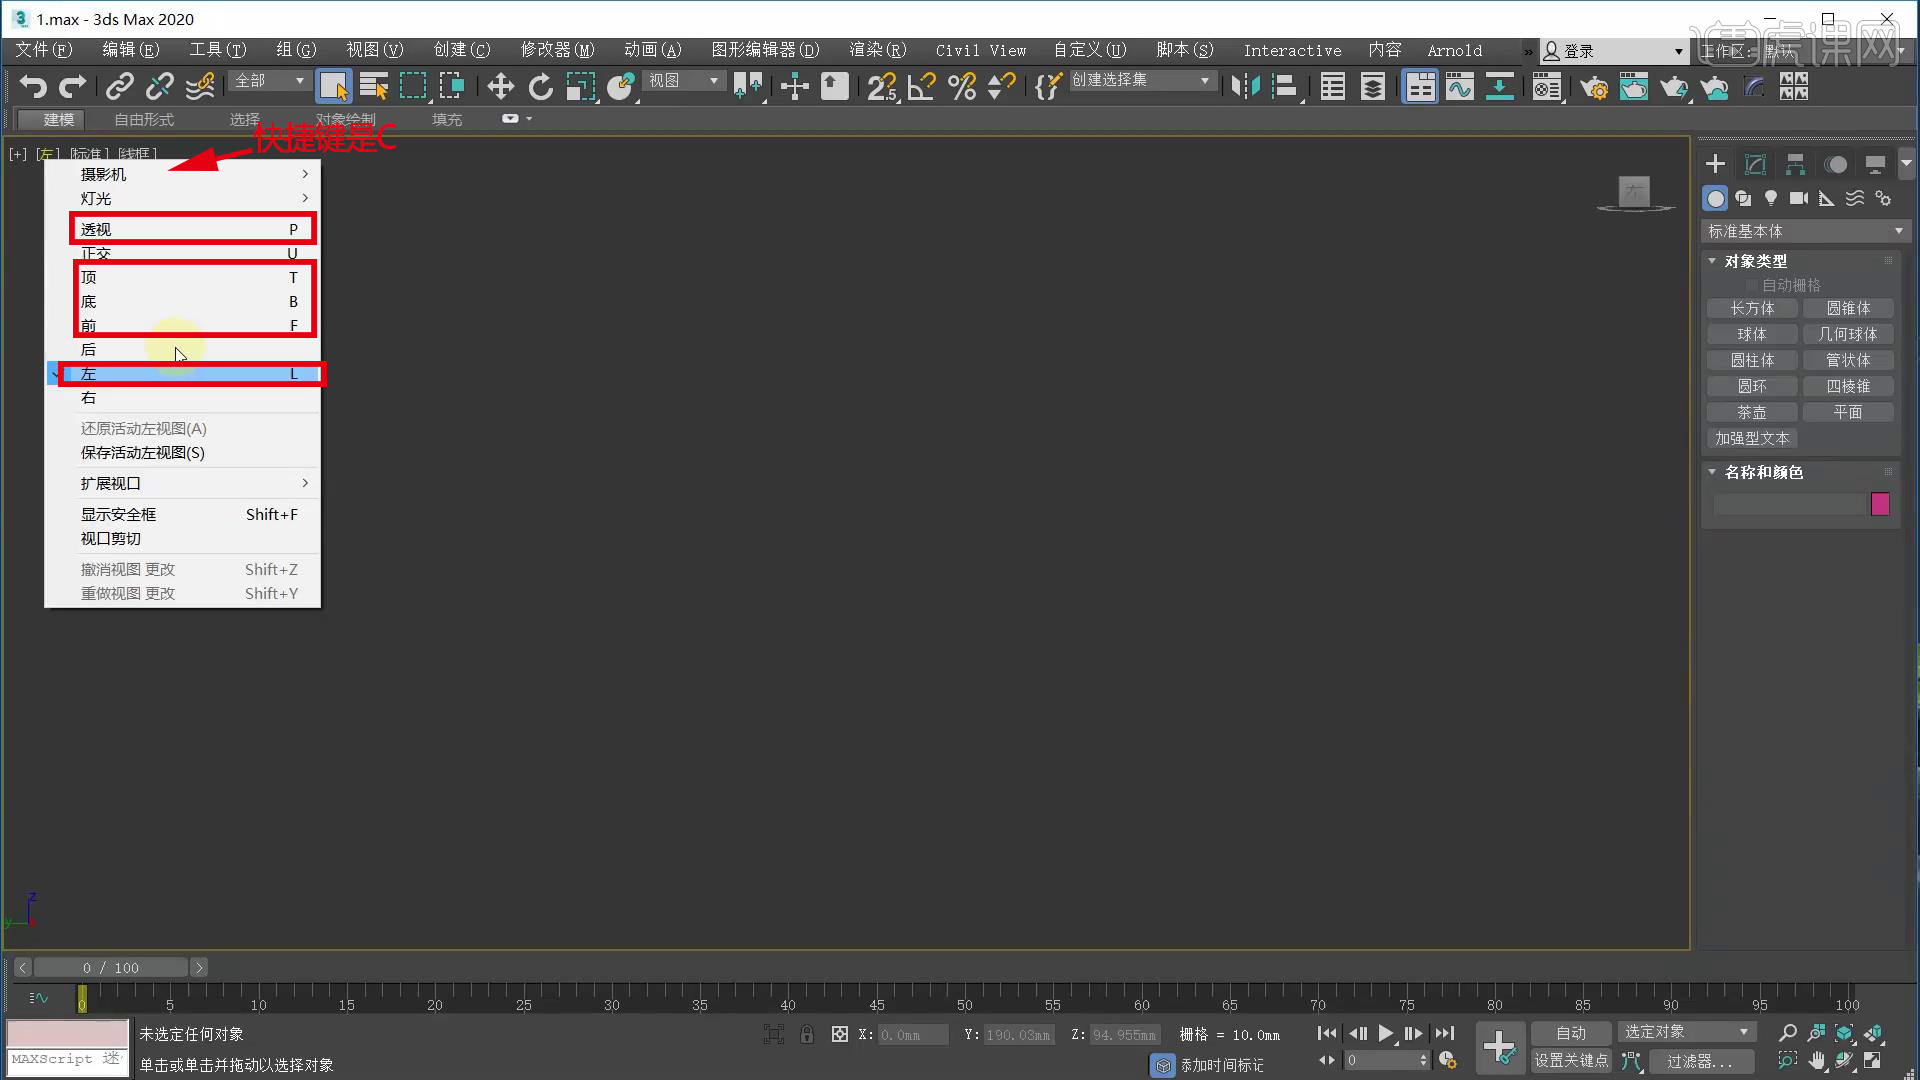Go to the end frame button
The image size is (1920, 1080).
point(1445,1034)
